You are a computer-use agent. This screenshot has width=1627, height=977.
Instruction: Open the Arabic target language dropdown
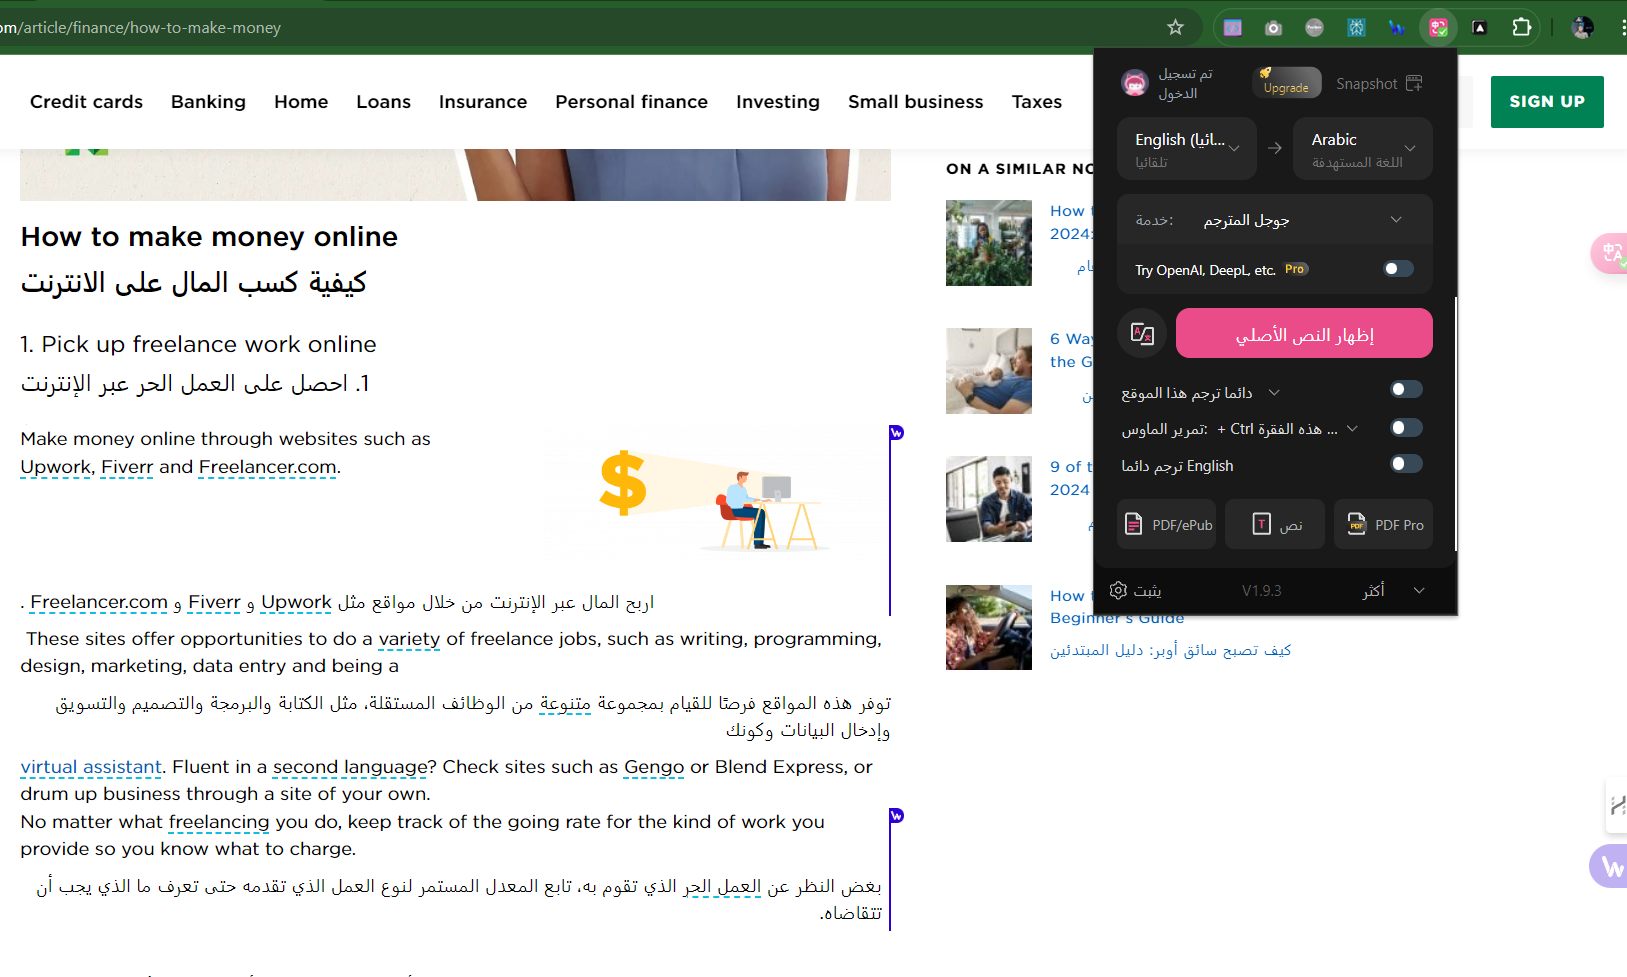pyautogui.click(x=1362, y=148)
